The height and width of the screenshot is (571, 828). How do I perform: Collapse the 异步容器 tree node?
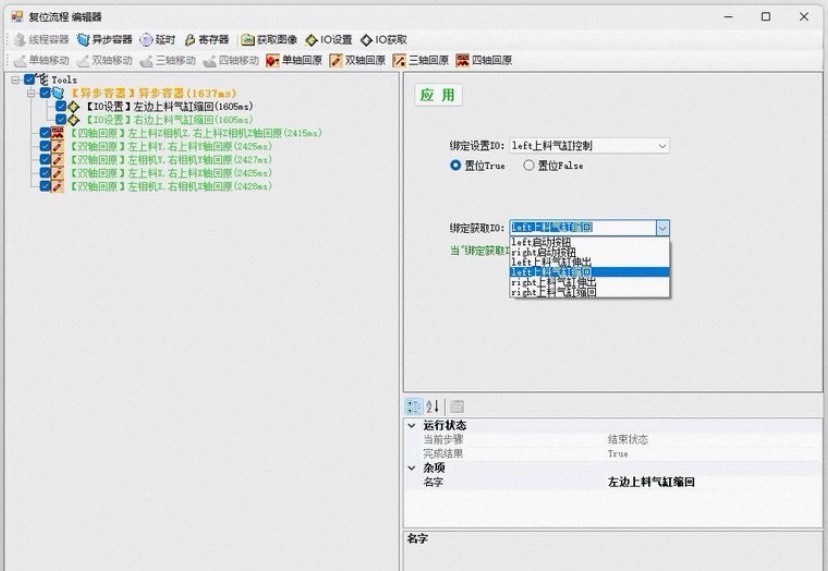click(31, 93)
